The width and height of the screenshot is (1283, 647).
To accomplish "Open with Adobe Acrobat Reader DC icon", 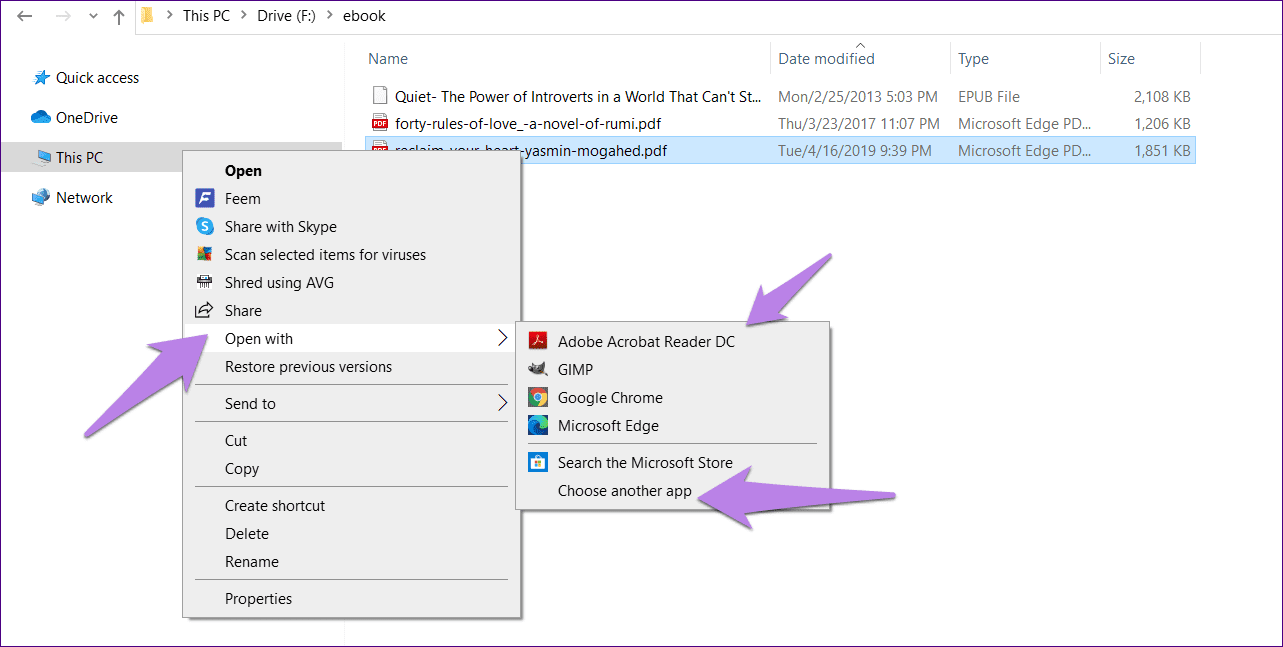I will pyautogui.click(x=538, y=341).
